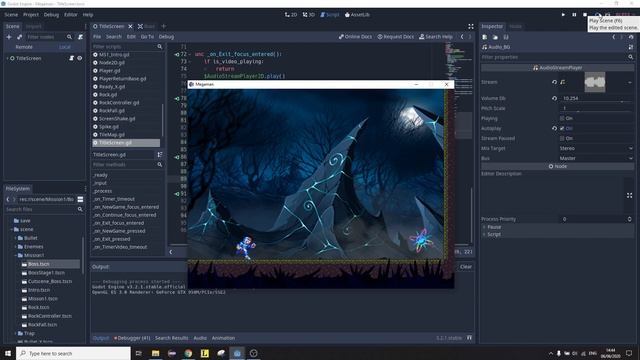Switch to the Search Results bottom tab

coord(171,338)
